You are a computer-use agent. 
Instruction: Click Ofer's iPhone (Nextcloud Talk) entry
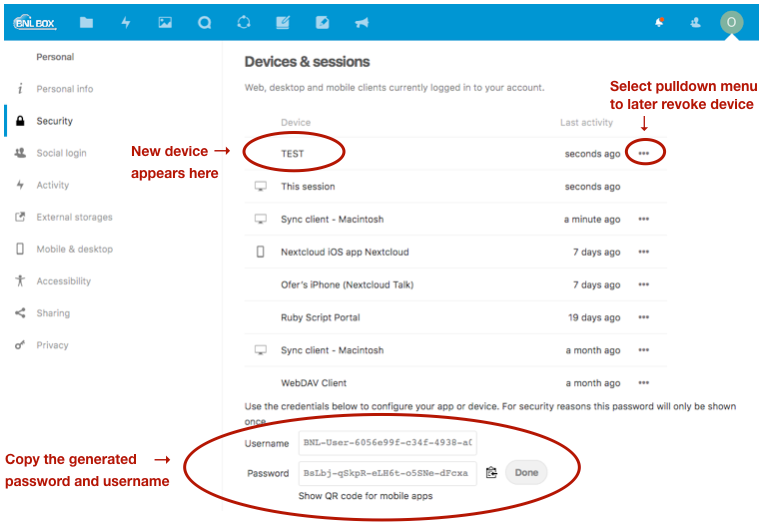pos(347,285)
